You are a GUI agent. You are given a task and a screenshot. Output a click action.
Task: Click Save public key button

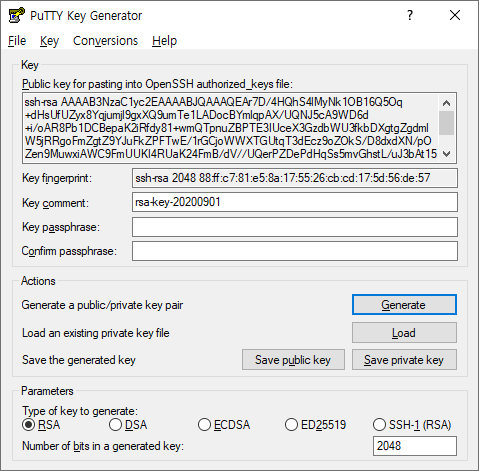(x=293, y=360)
